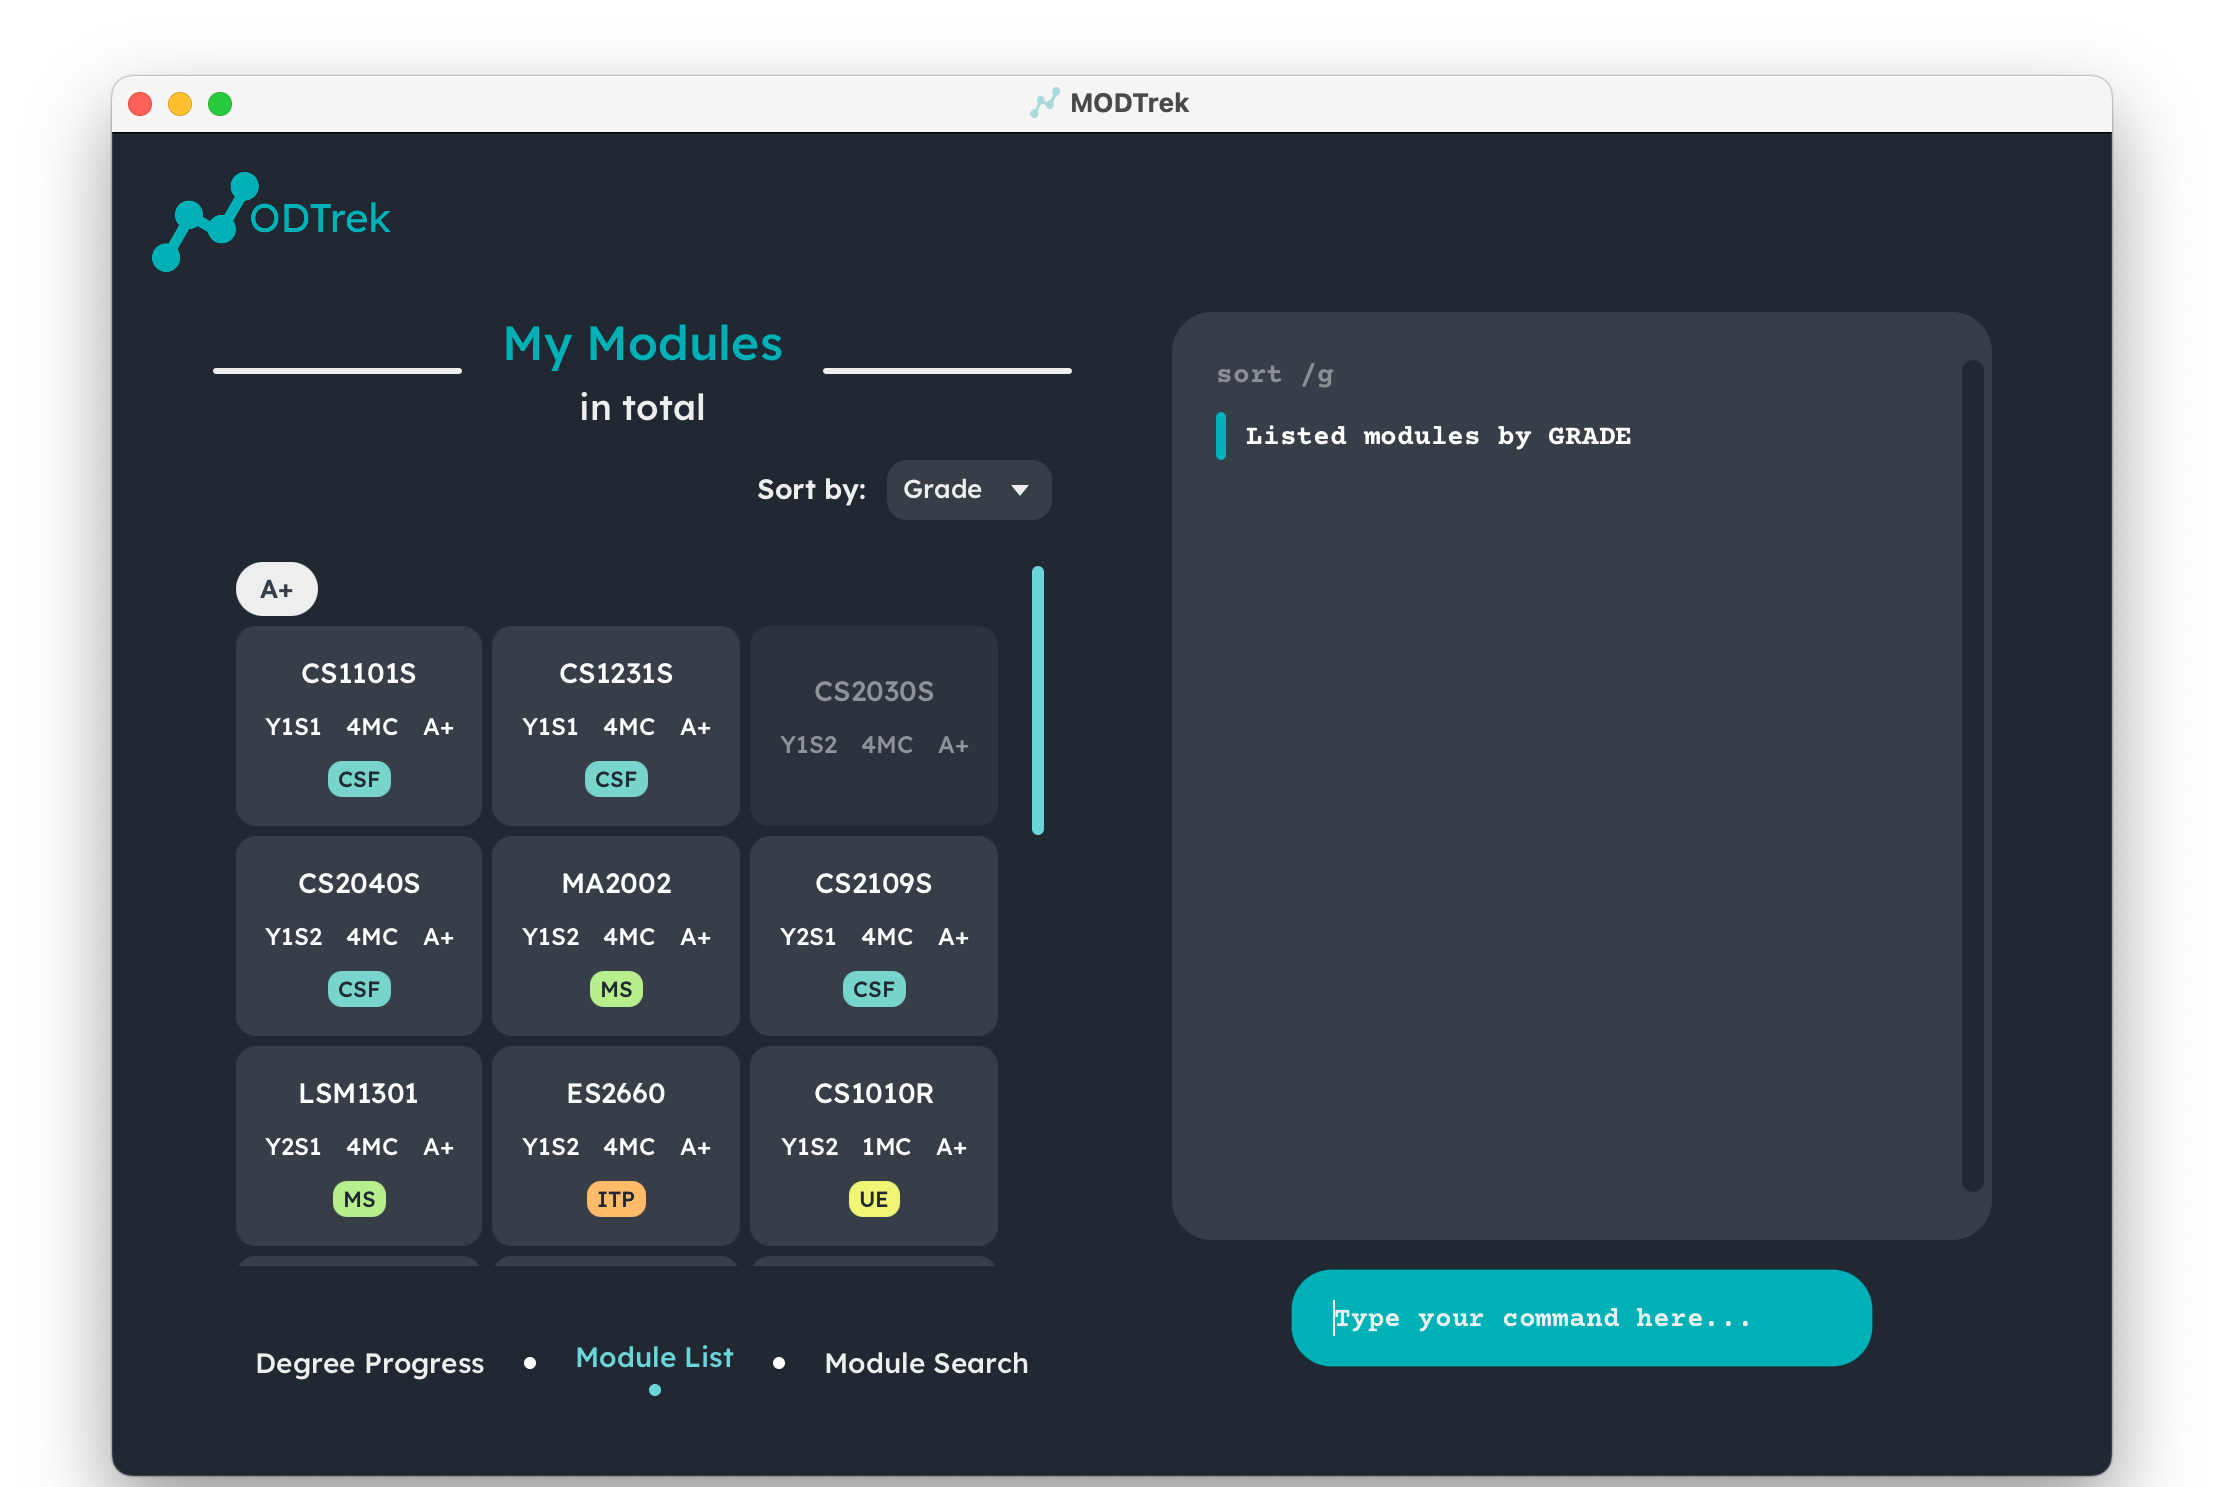Minimize the MODTrek window
This screenshot has width=2224, height=1487.
180,104
